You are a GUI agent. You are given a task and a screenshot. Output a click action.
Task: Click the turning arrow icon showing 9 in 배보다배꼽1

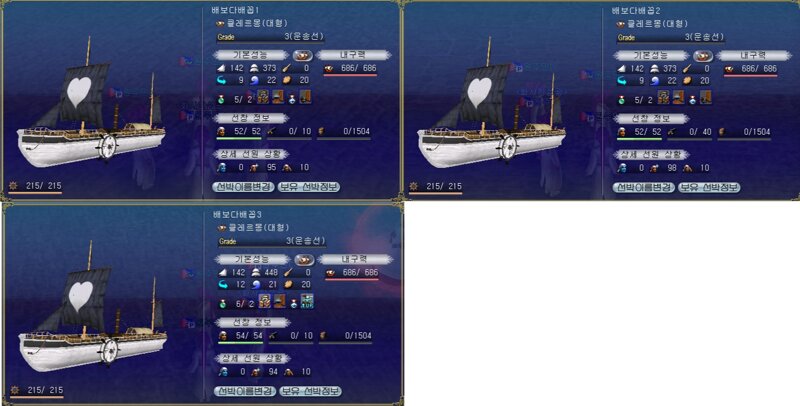click(221, 81)
